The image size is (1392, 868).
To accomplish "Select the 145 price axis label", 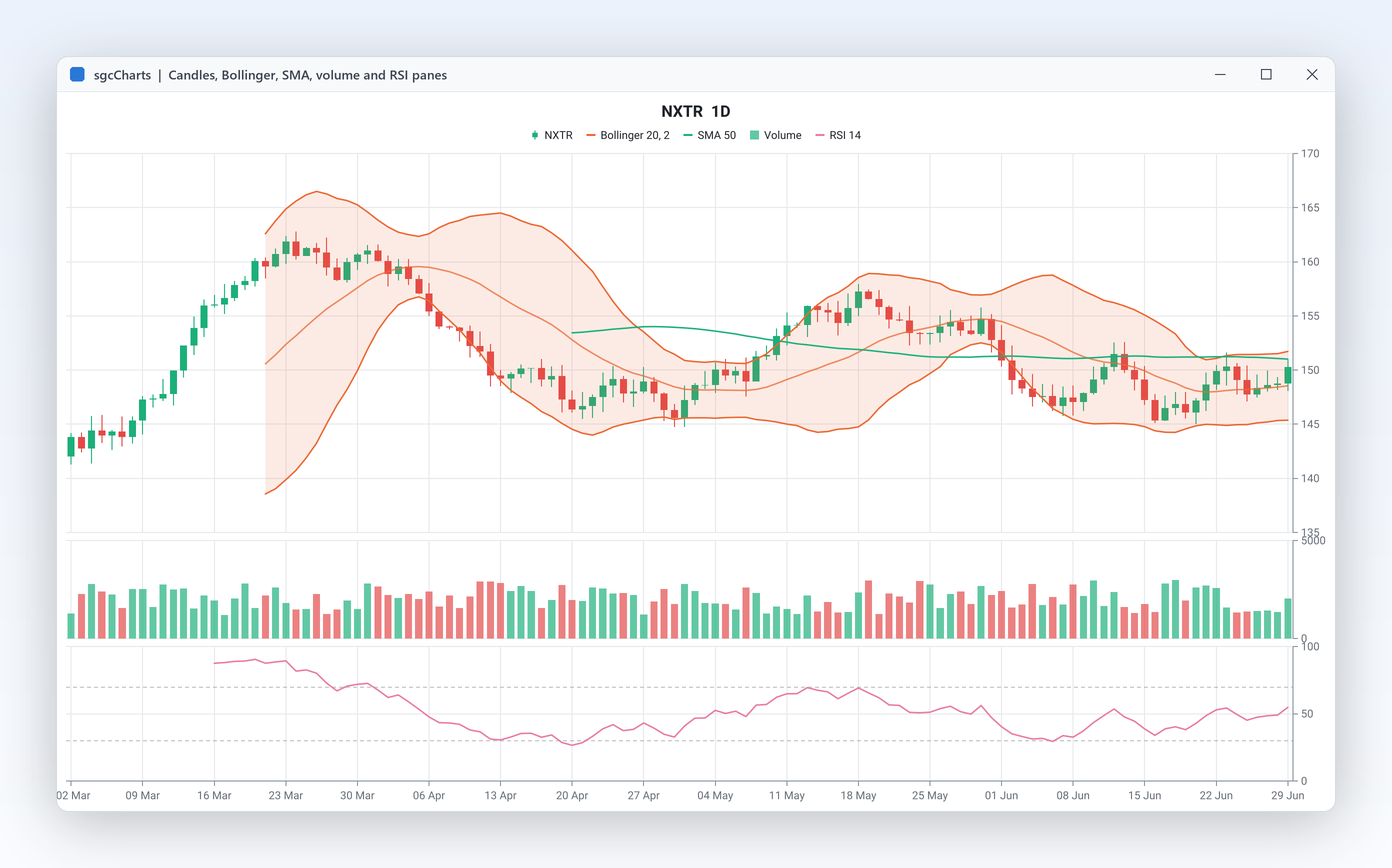I will coord(1308,424).
